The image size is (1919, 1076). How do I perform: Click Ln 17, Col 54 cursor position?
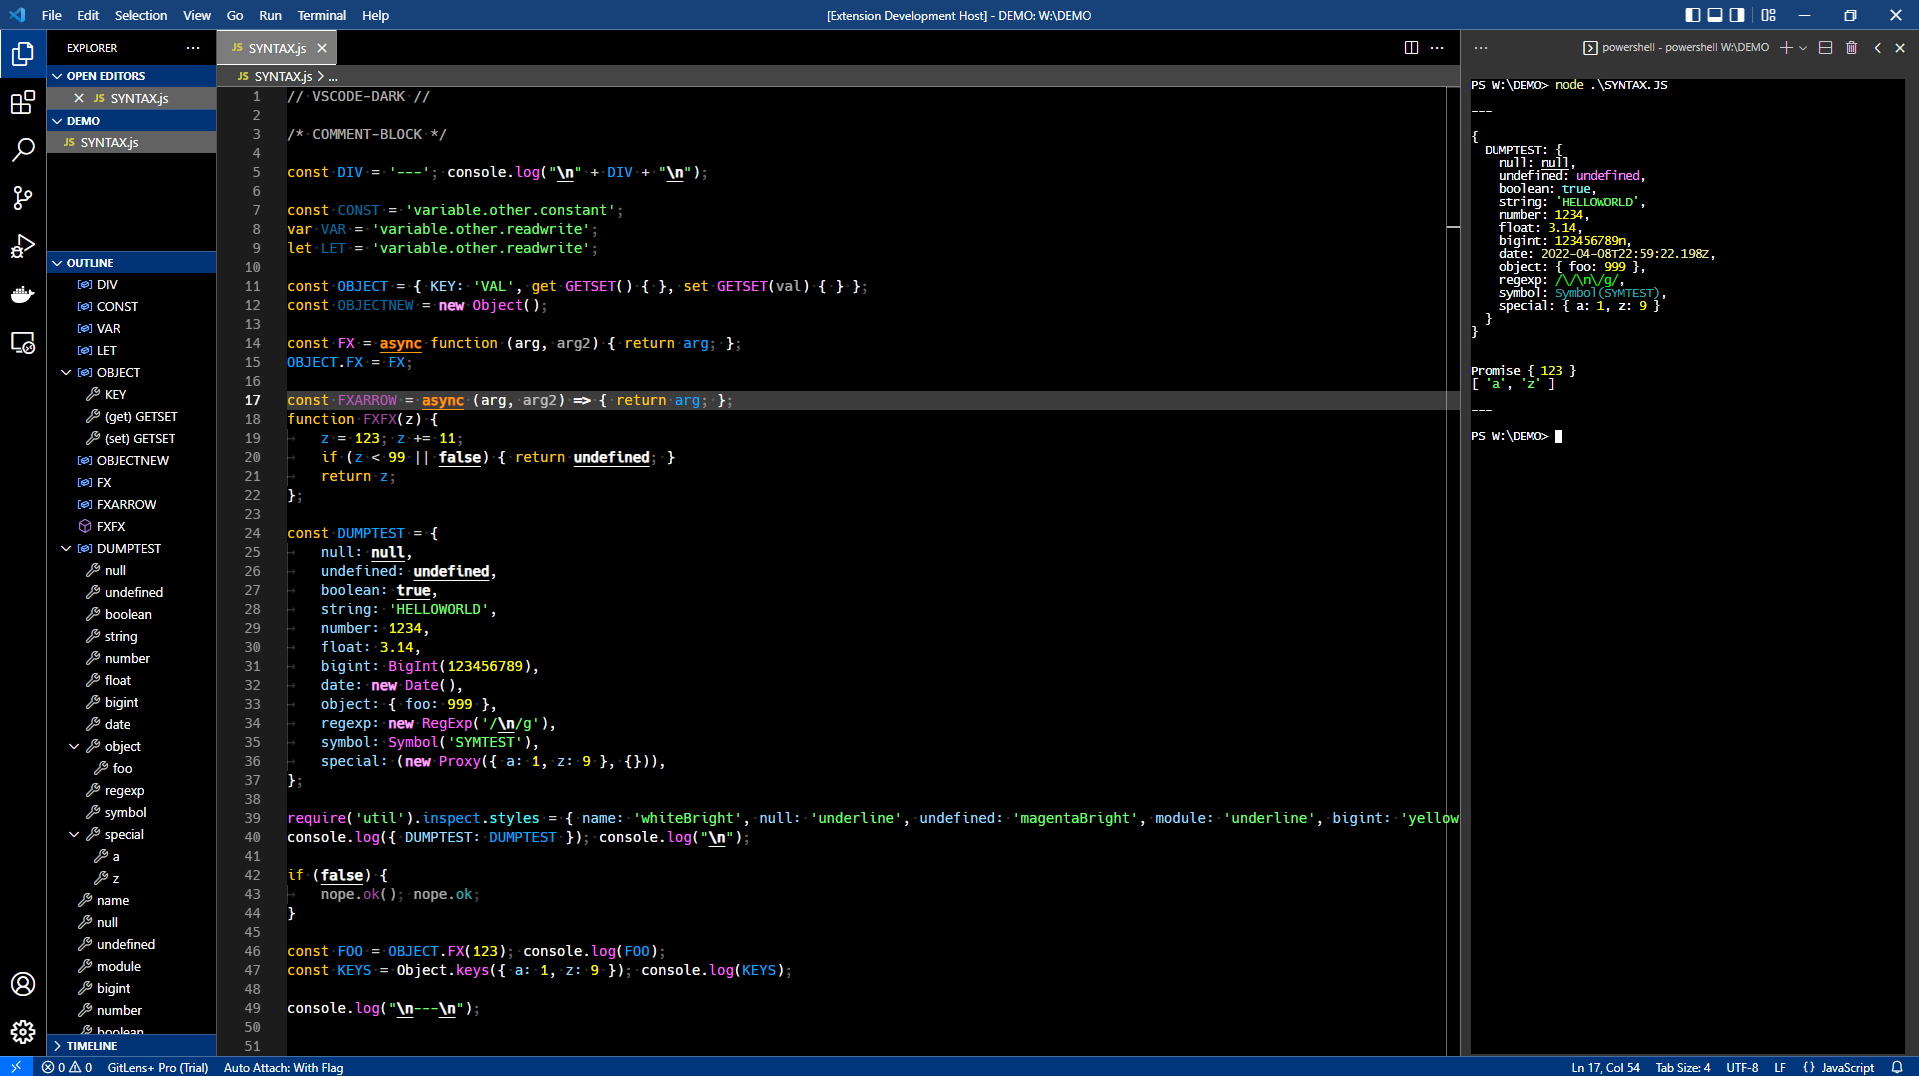point(1605,1067)
